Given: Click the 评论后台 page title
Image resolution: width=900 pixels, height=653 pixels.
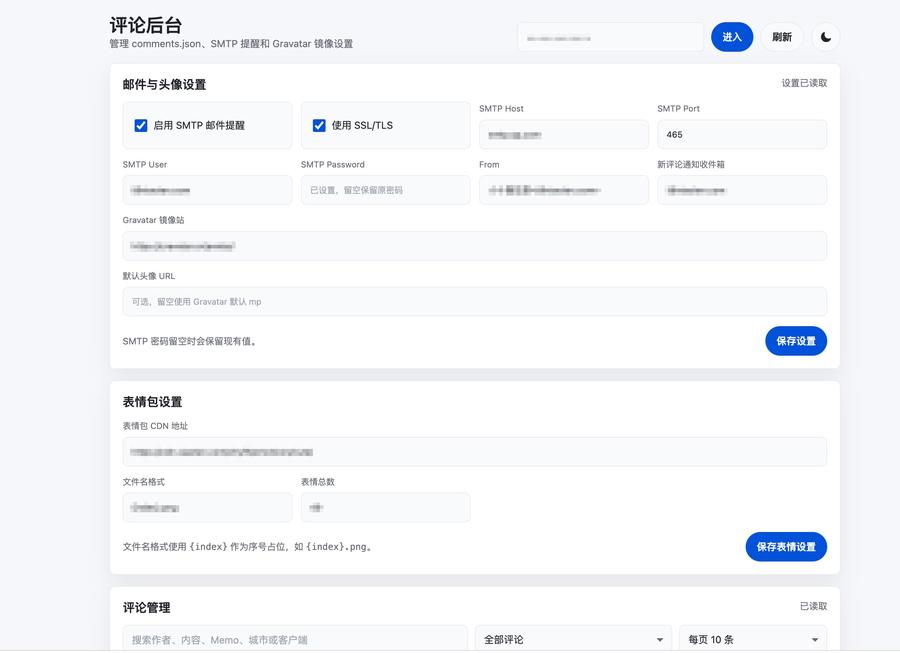Looking at the screenshot, I should (x=146, y=25).
